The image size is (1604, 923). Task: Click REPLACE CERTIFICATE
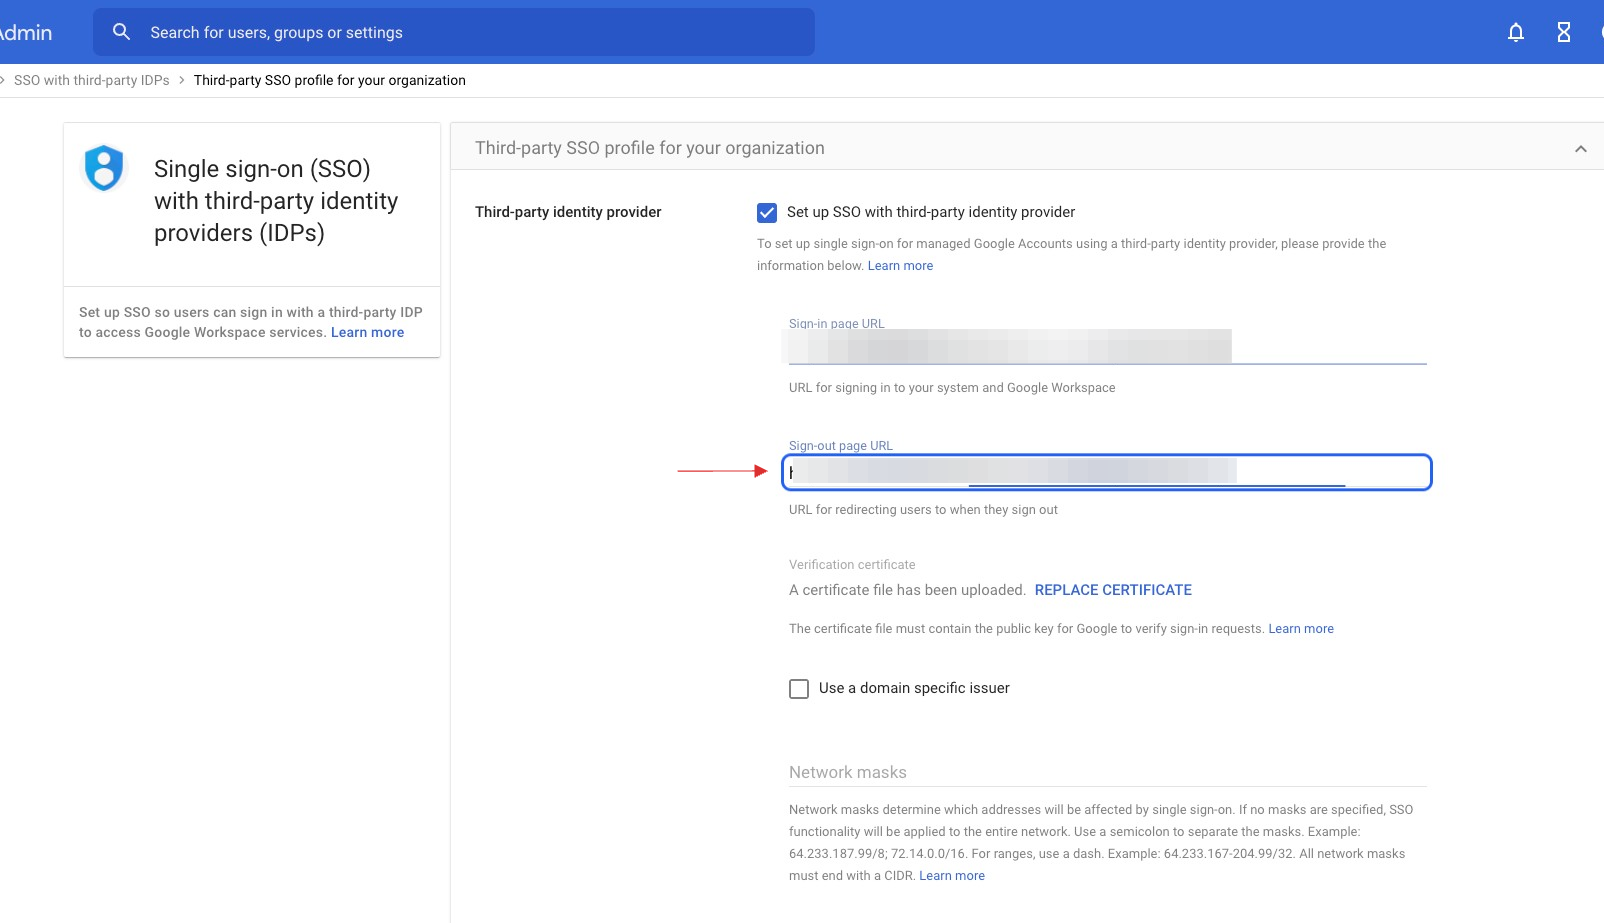[1113, 590]
